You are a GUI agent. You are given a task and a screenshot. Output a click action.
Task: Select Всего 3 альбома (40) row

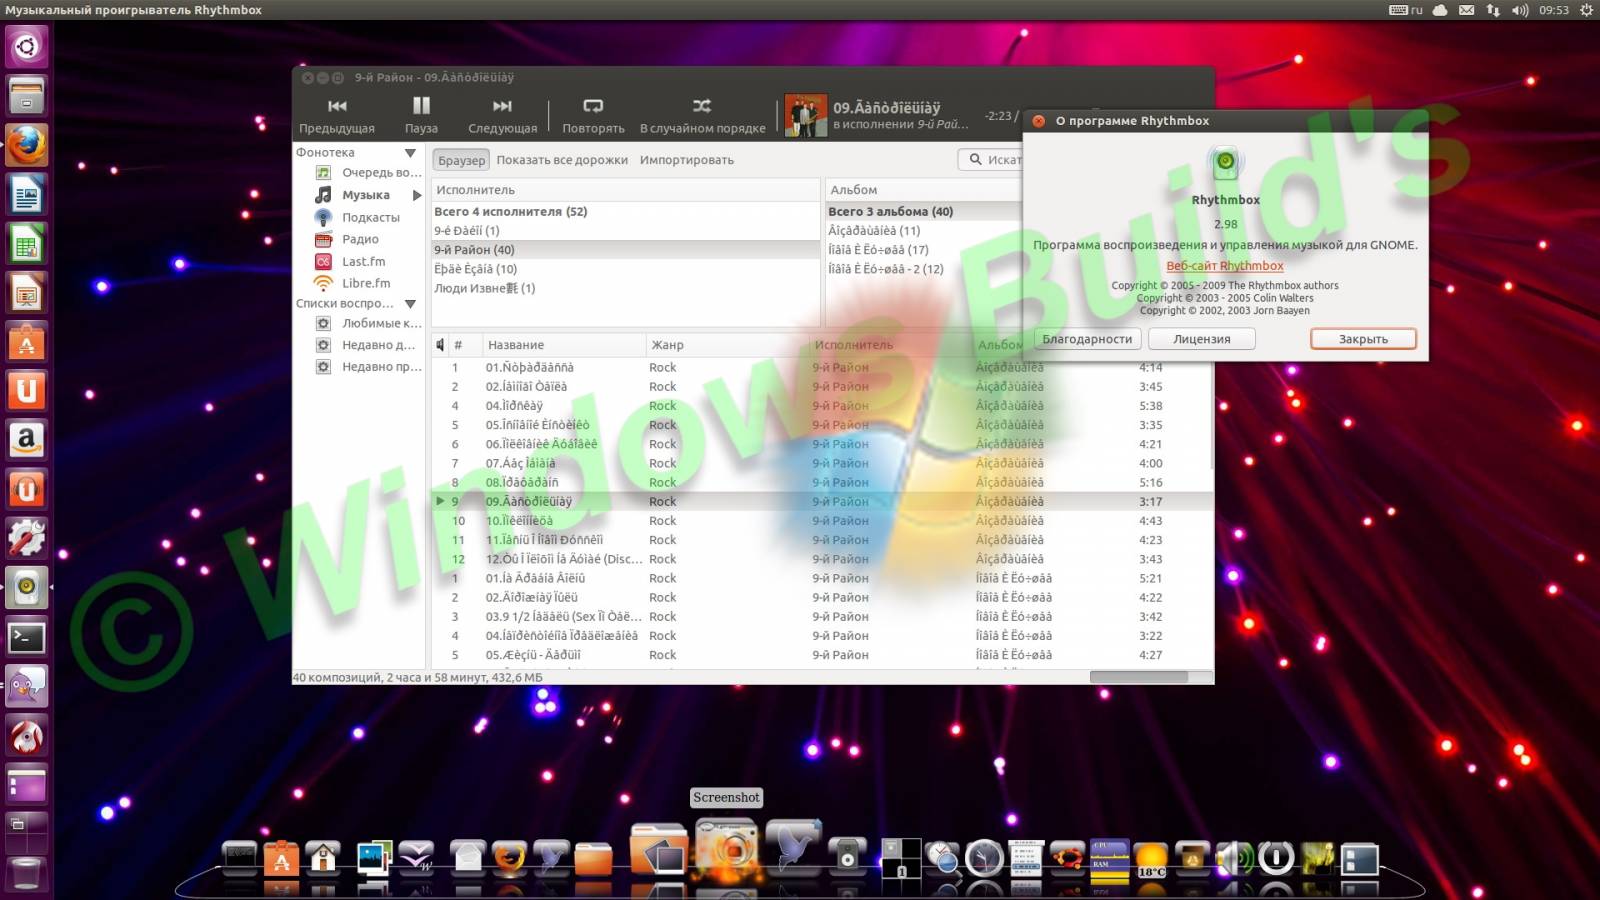923,212
